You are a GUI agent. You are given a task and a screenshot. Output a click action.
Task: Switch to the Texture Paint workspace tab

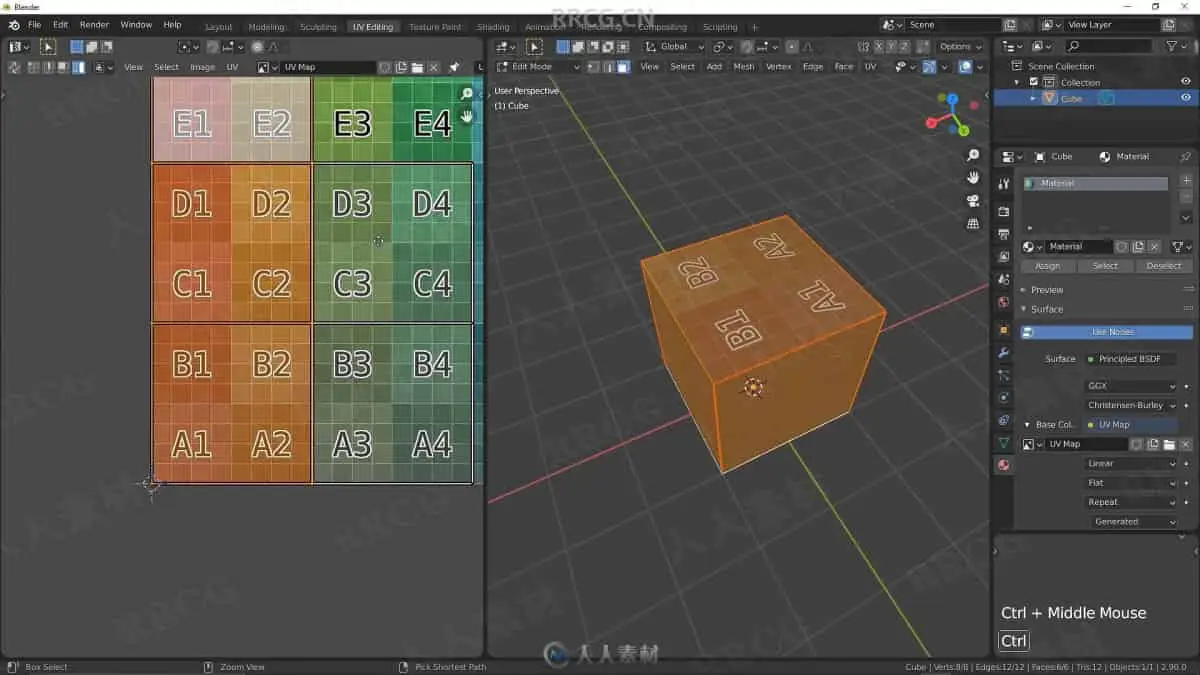[x=435, y=27]
